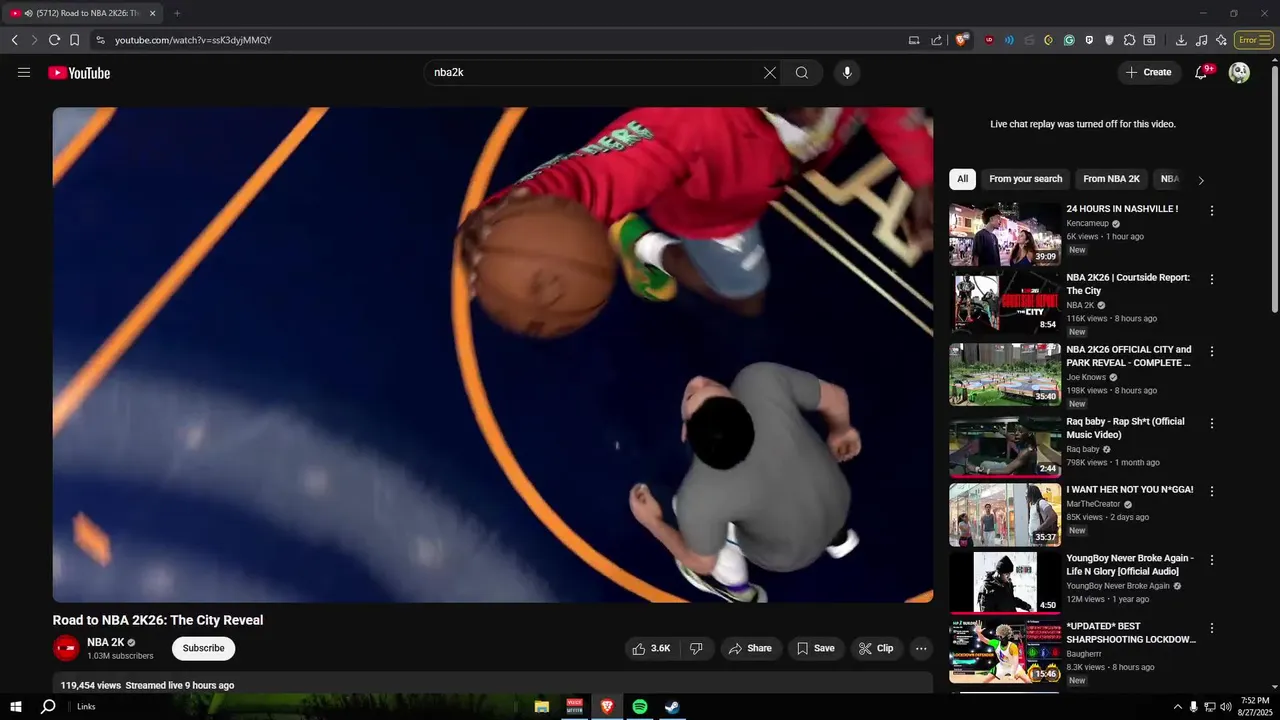
Task: Open 24 HOURS IN NASHVILLE thumbnail
Action: pyautogui.click(x=1005, y=234)
